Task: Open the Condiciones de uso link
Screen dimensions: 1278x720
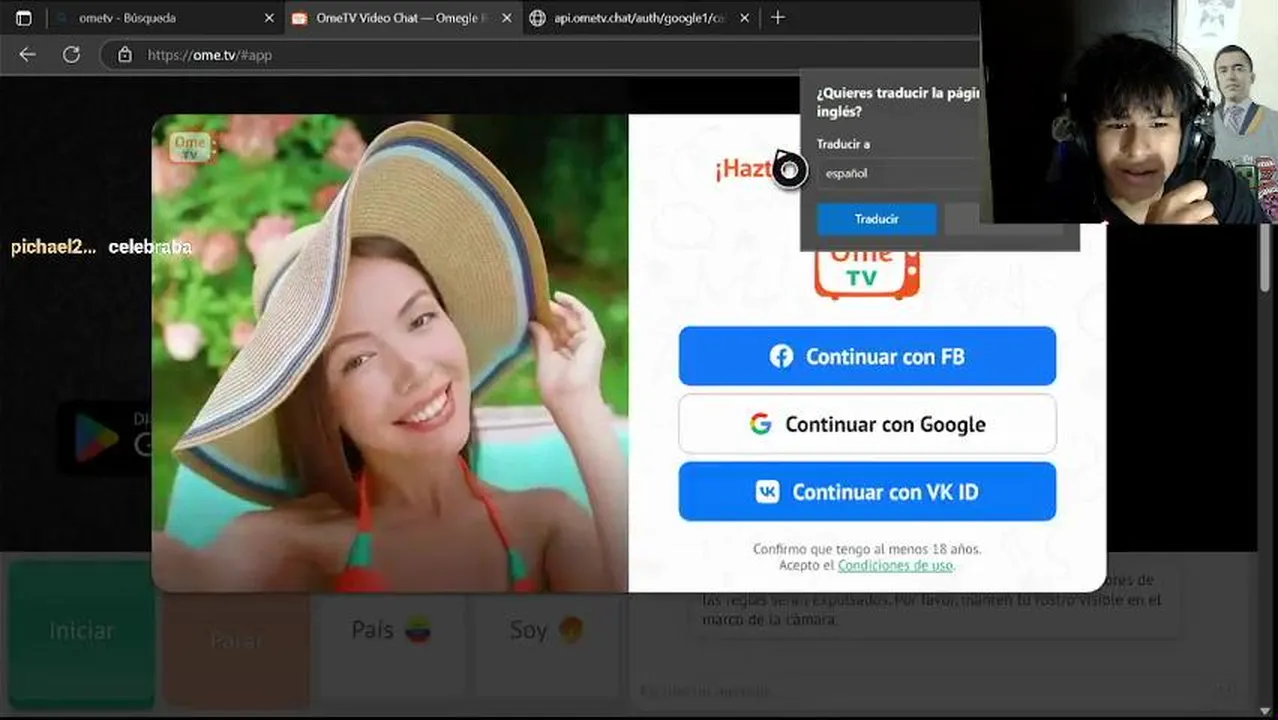Action: (x=895, y=566)
